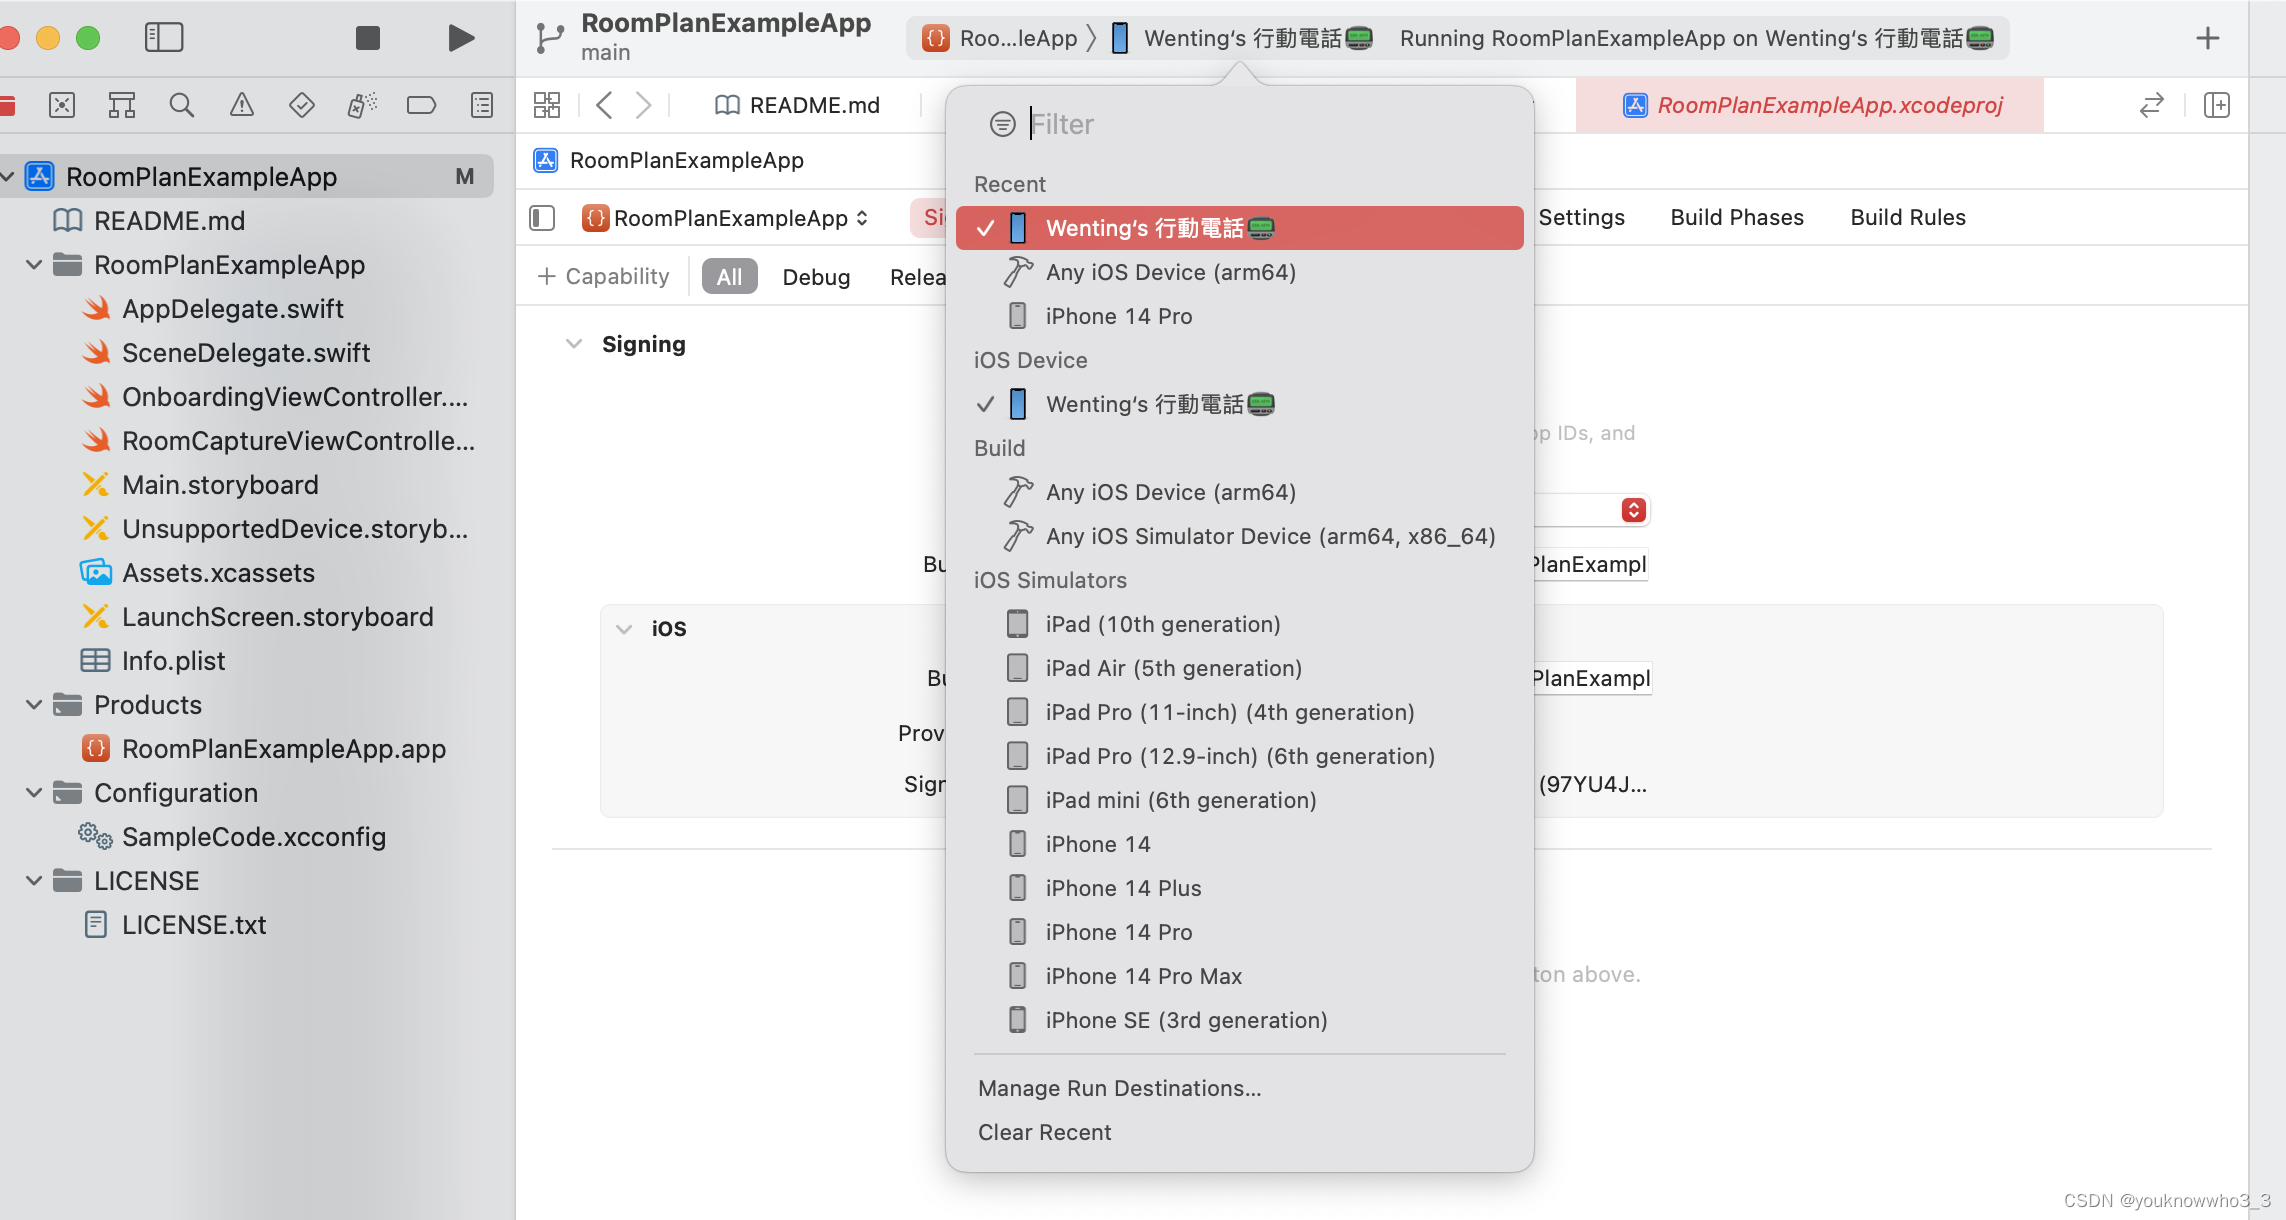2286x1220 pixels.
Task: Click Manage Run Destinations option
Action: tap(1119, 1088)
